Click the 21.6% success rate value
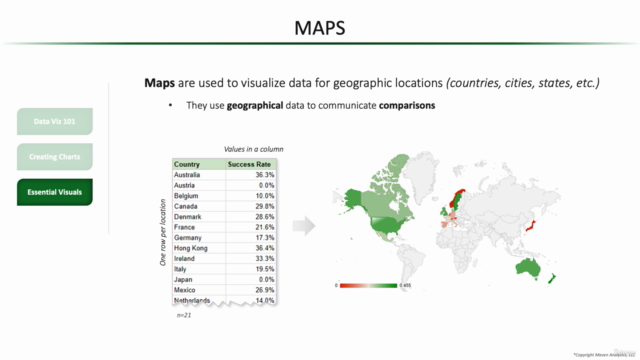The image size is (640, 360). coord(265,227)
